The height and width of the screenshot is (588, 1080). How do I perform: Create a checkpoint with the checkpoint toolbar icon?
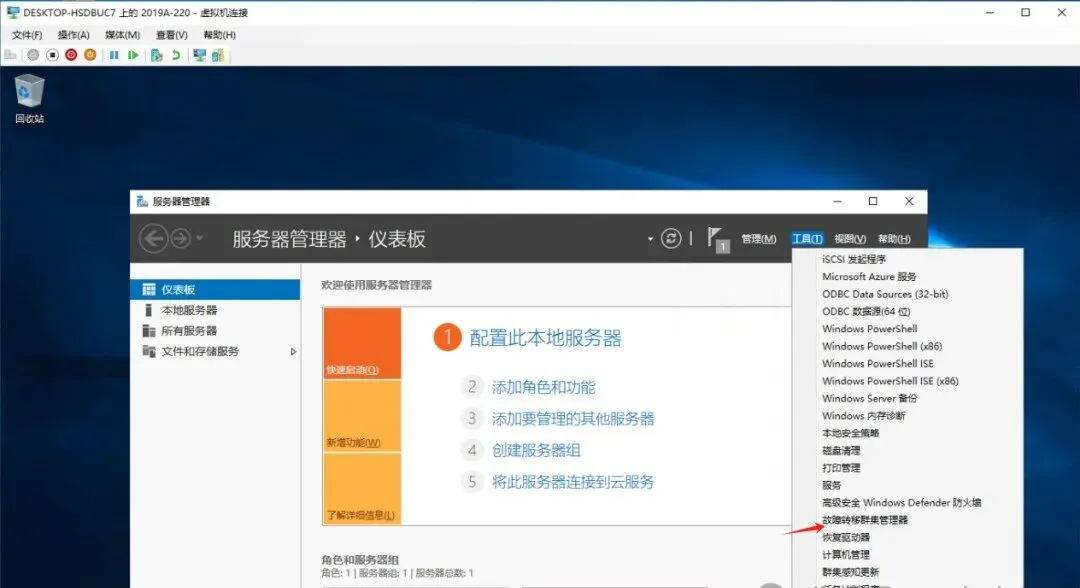click(156, 55)
